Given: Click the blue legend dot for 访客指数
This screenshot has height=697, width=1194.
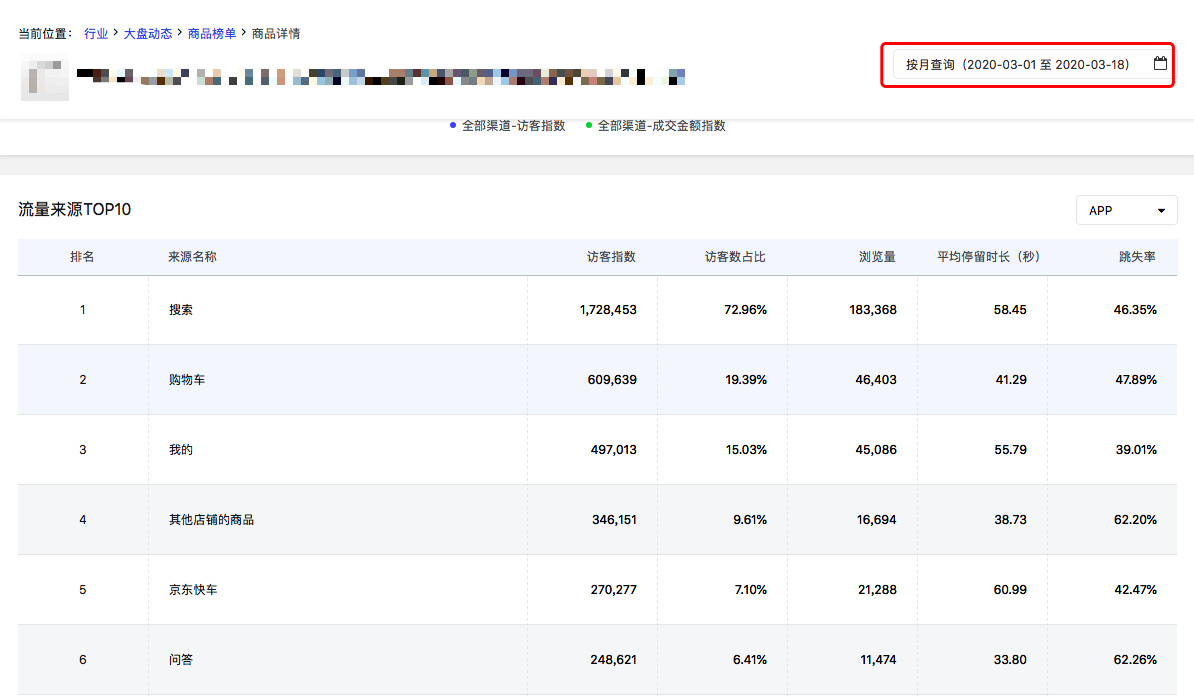Looking at the screenshot, I should (453, 125).
